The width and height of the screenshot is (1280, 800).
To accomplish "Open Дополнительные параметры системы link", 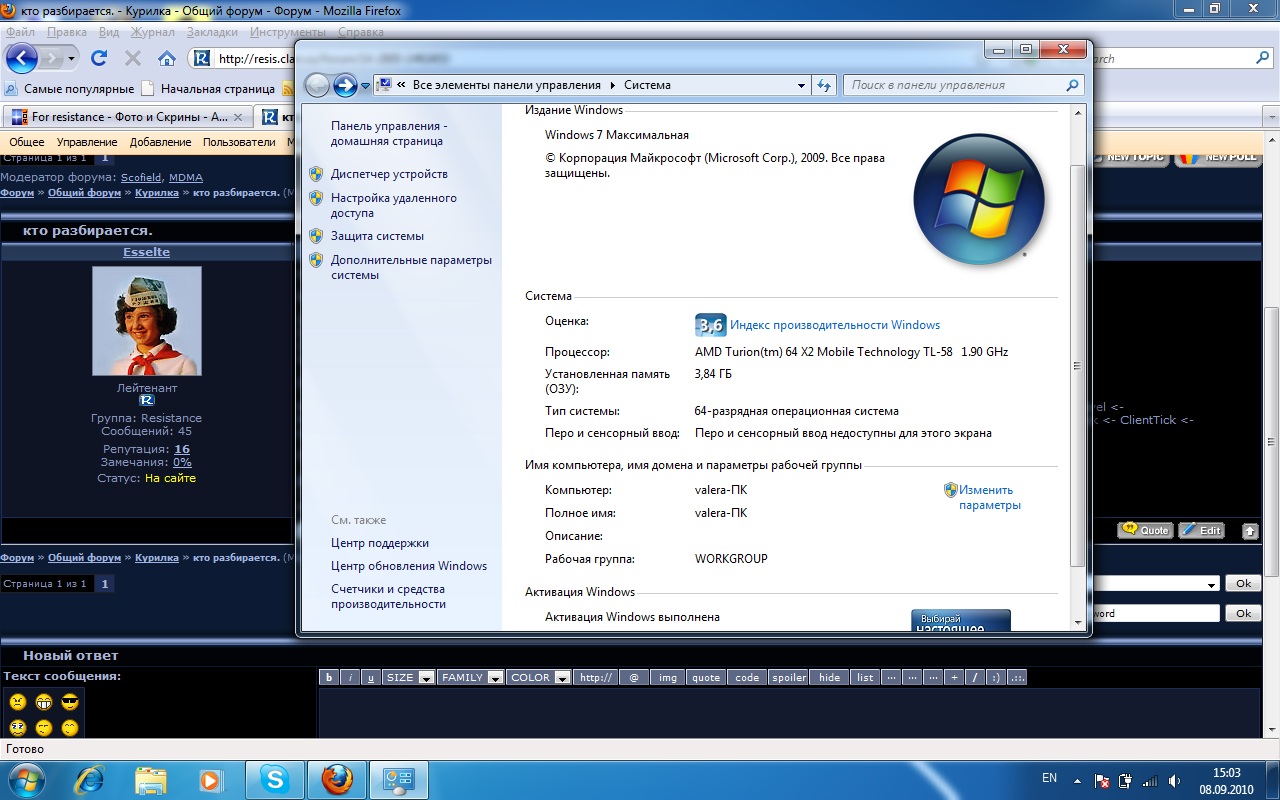I will click(x=411, y=267).
